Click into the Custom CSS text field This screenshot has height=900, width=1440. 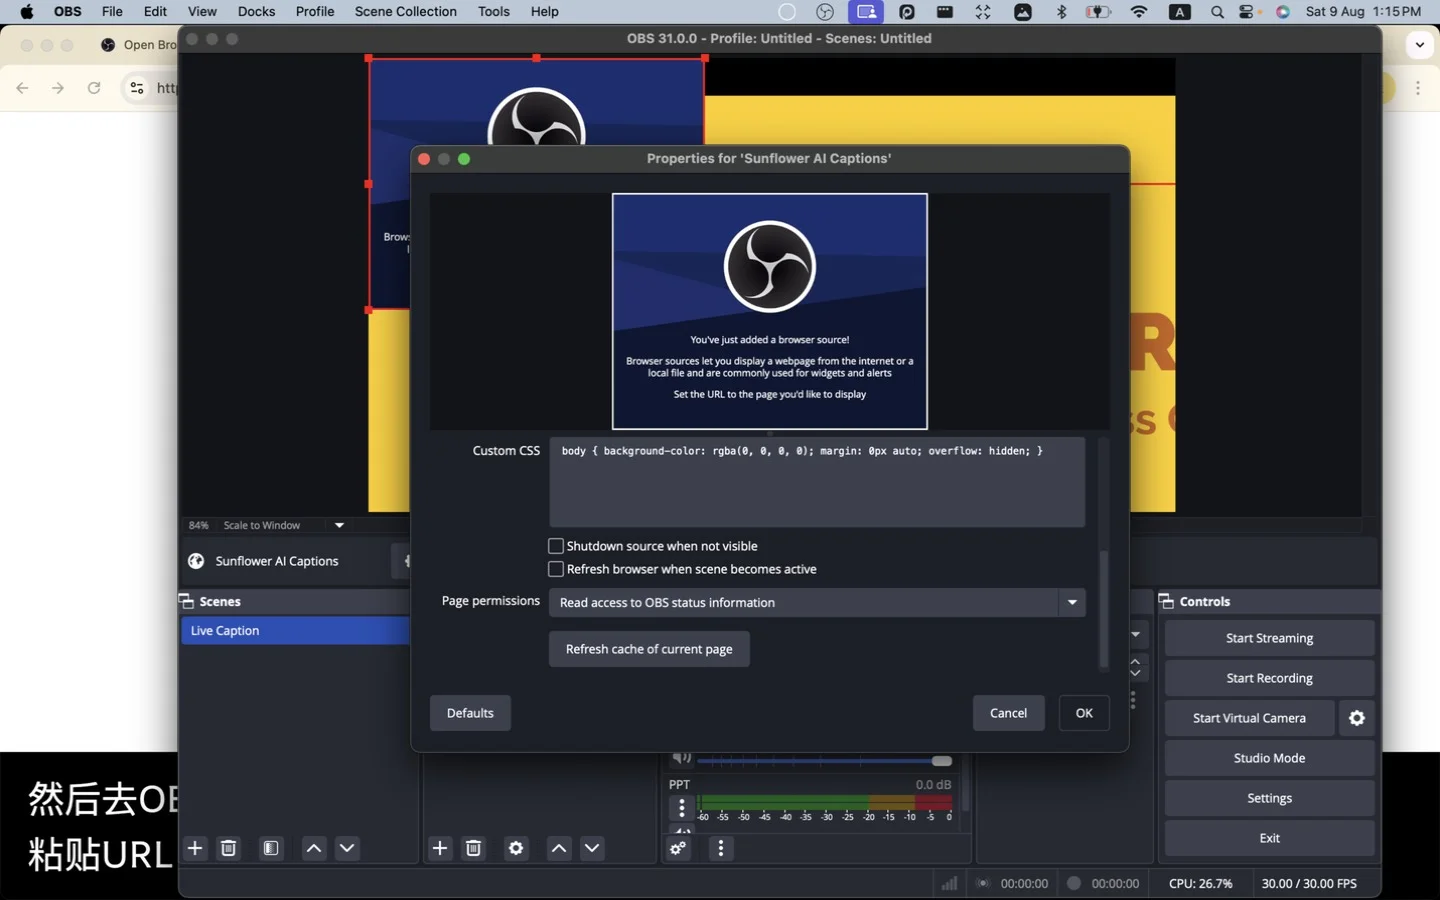pos(817,482)
